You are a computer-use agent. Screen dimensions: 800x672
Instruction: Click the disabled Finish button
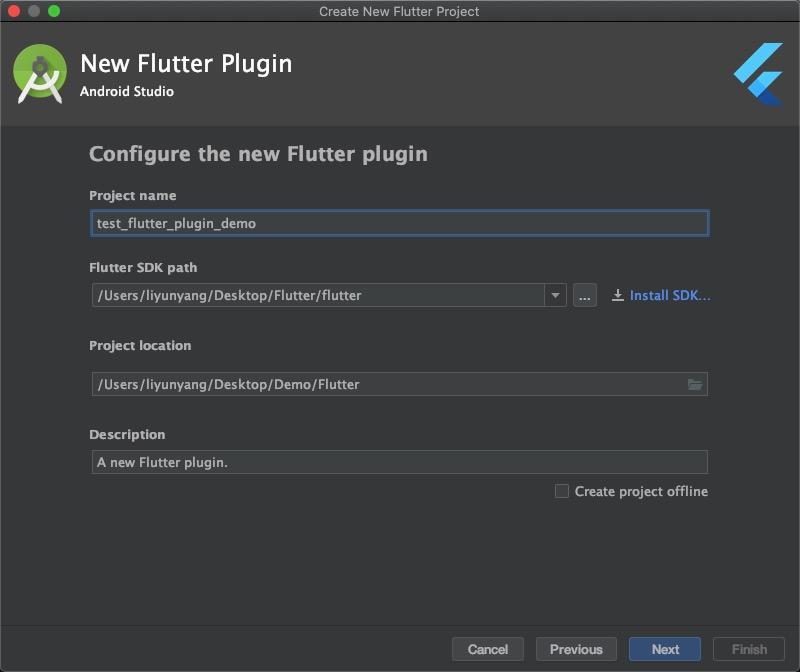pyautogui.click(x=748, y=649)
